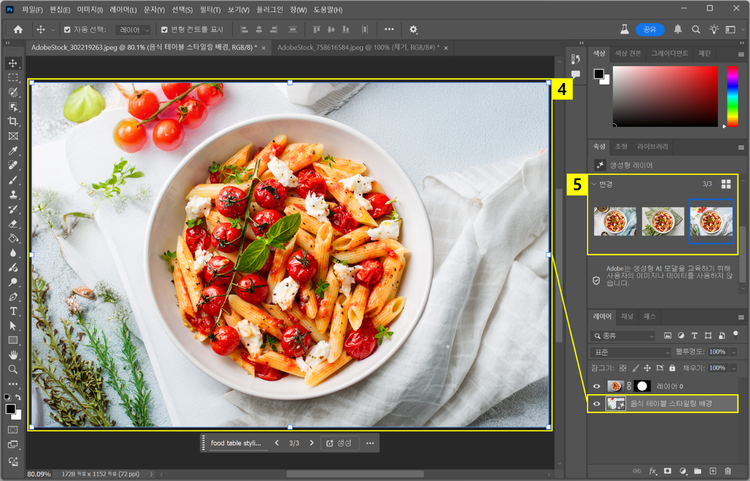The width and height of the screenshot is (750, 481).
Task: Select the Paint Bucket tool
Action: click(13, 239)
